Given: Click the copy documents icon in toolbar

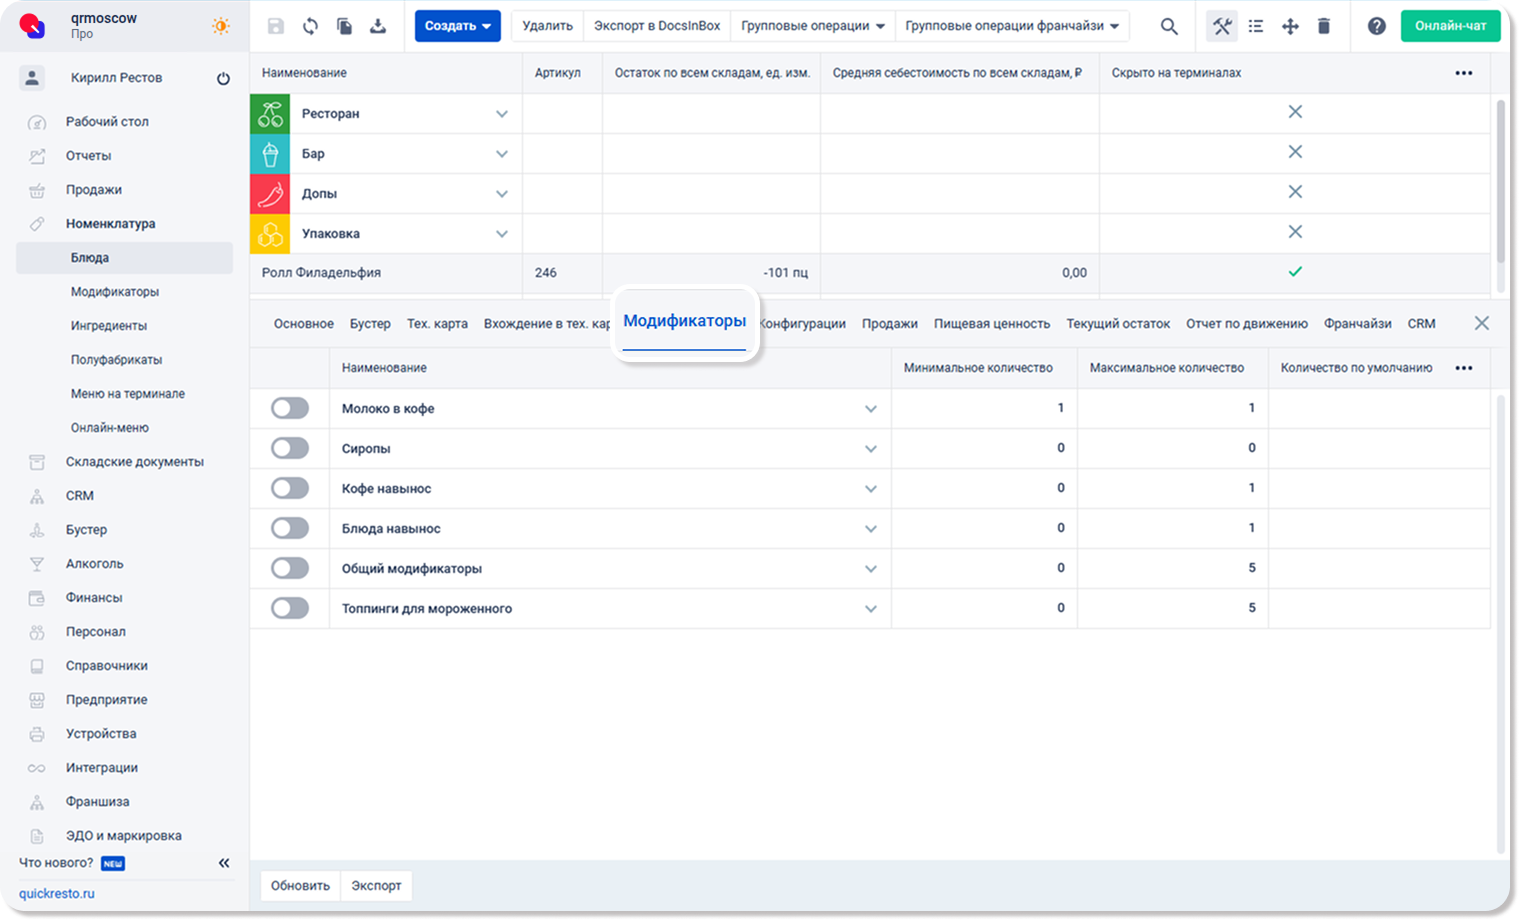Looking at the screenshot, I should pos(344,26).
